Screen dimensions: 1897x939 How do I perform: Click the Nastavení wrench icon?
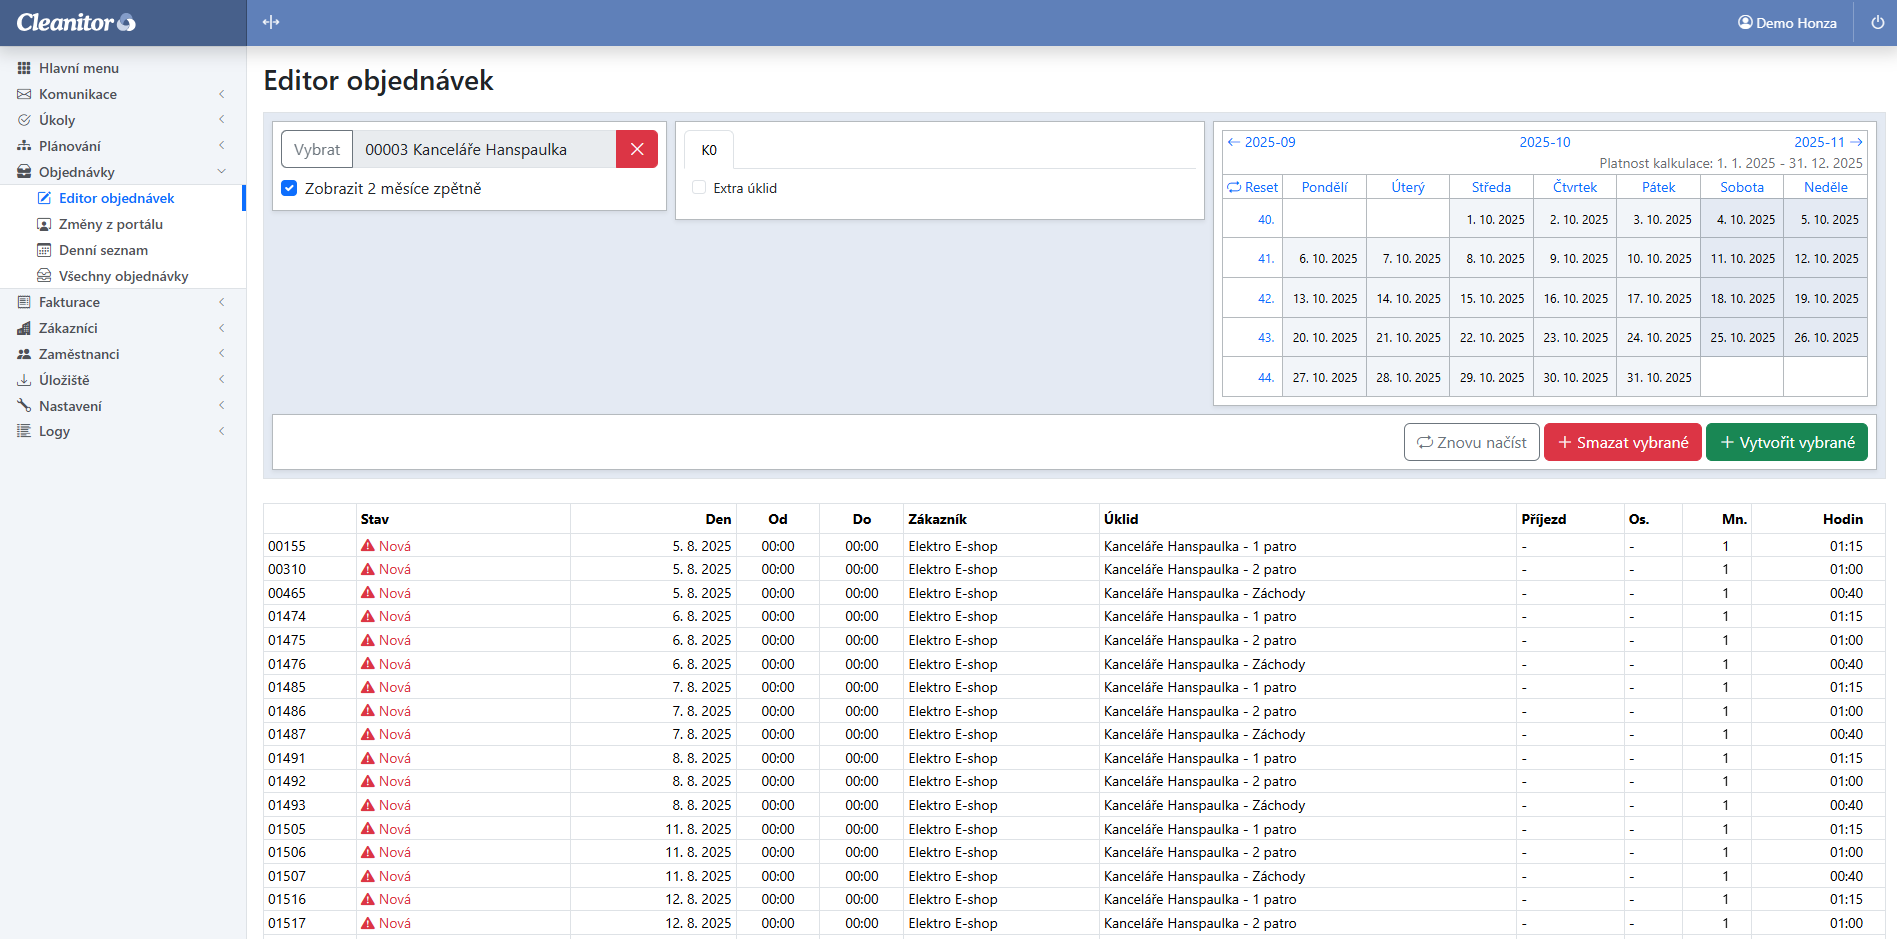click(x=24, y=406)
